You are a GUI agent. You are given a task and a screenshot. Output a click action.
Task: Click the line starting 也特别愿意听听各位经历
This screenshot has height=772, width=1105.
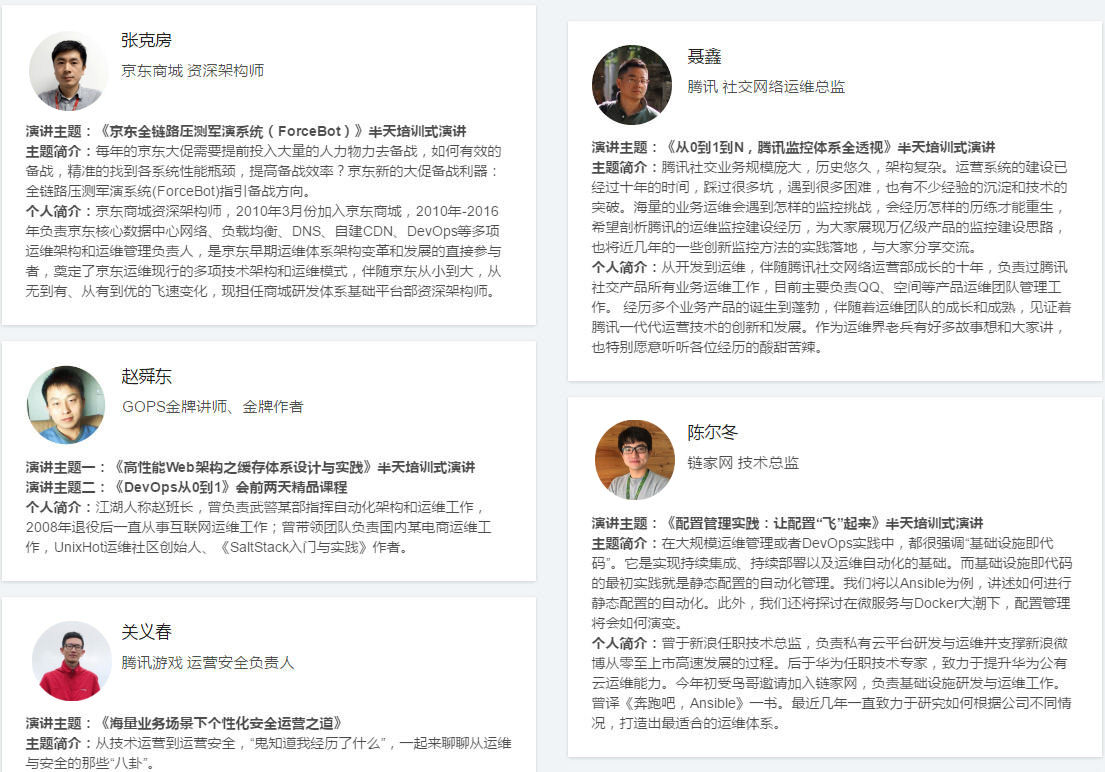pos(707,347)
